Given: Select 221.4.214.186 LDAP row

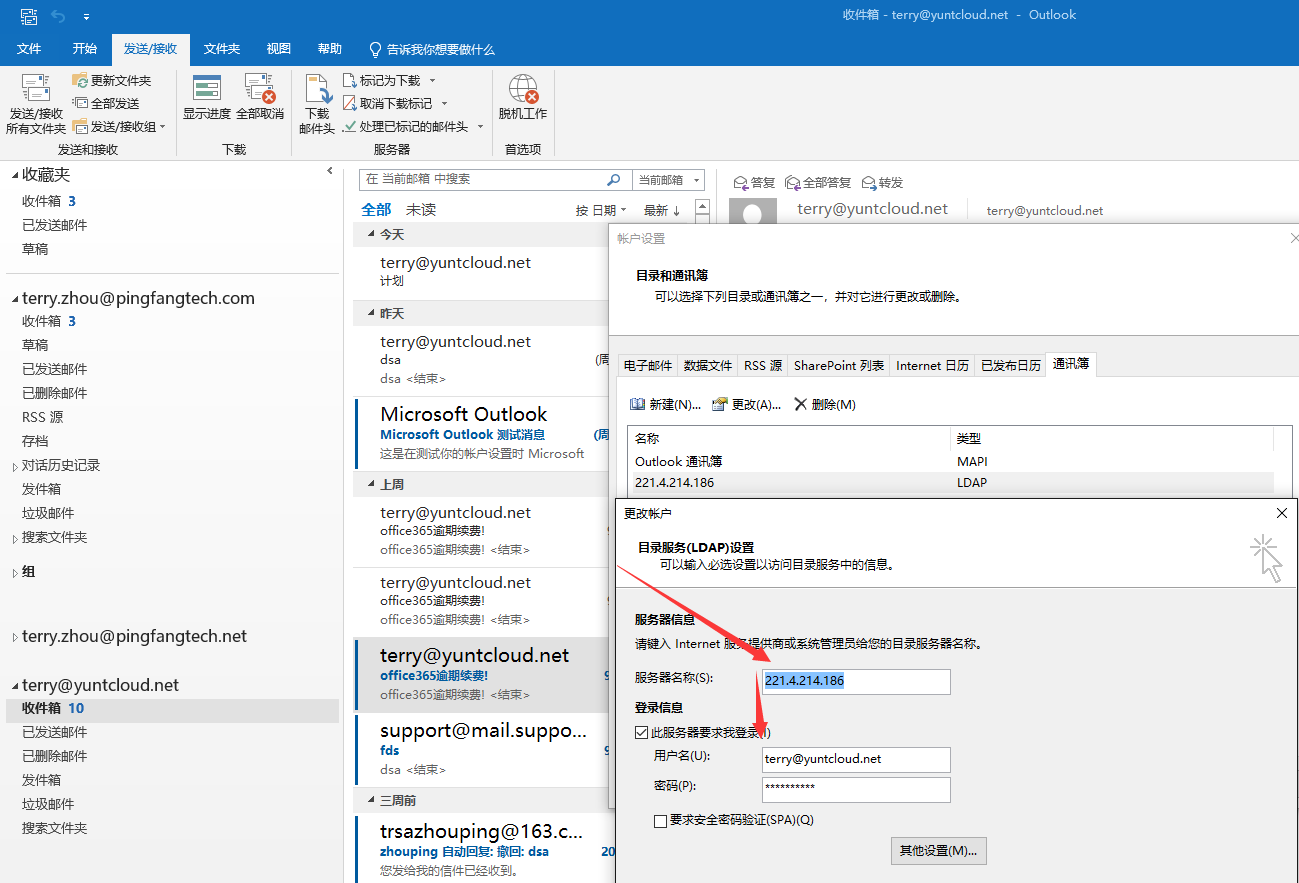Looking at the screenshot, I should (950, 482).
